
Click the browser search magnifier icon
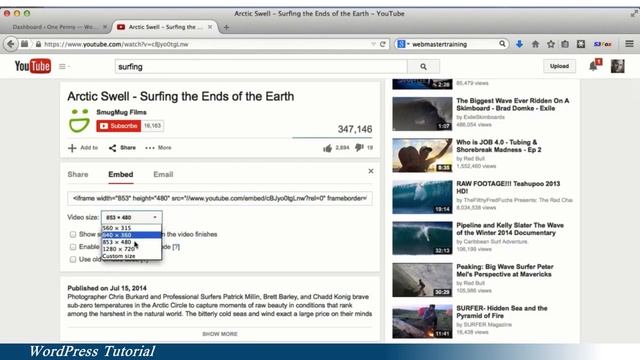tap(502, 44)
